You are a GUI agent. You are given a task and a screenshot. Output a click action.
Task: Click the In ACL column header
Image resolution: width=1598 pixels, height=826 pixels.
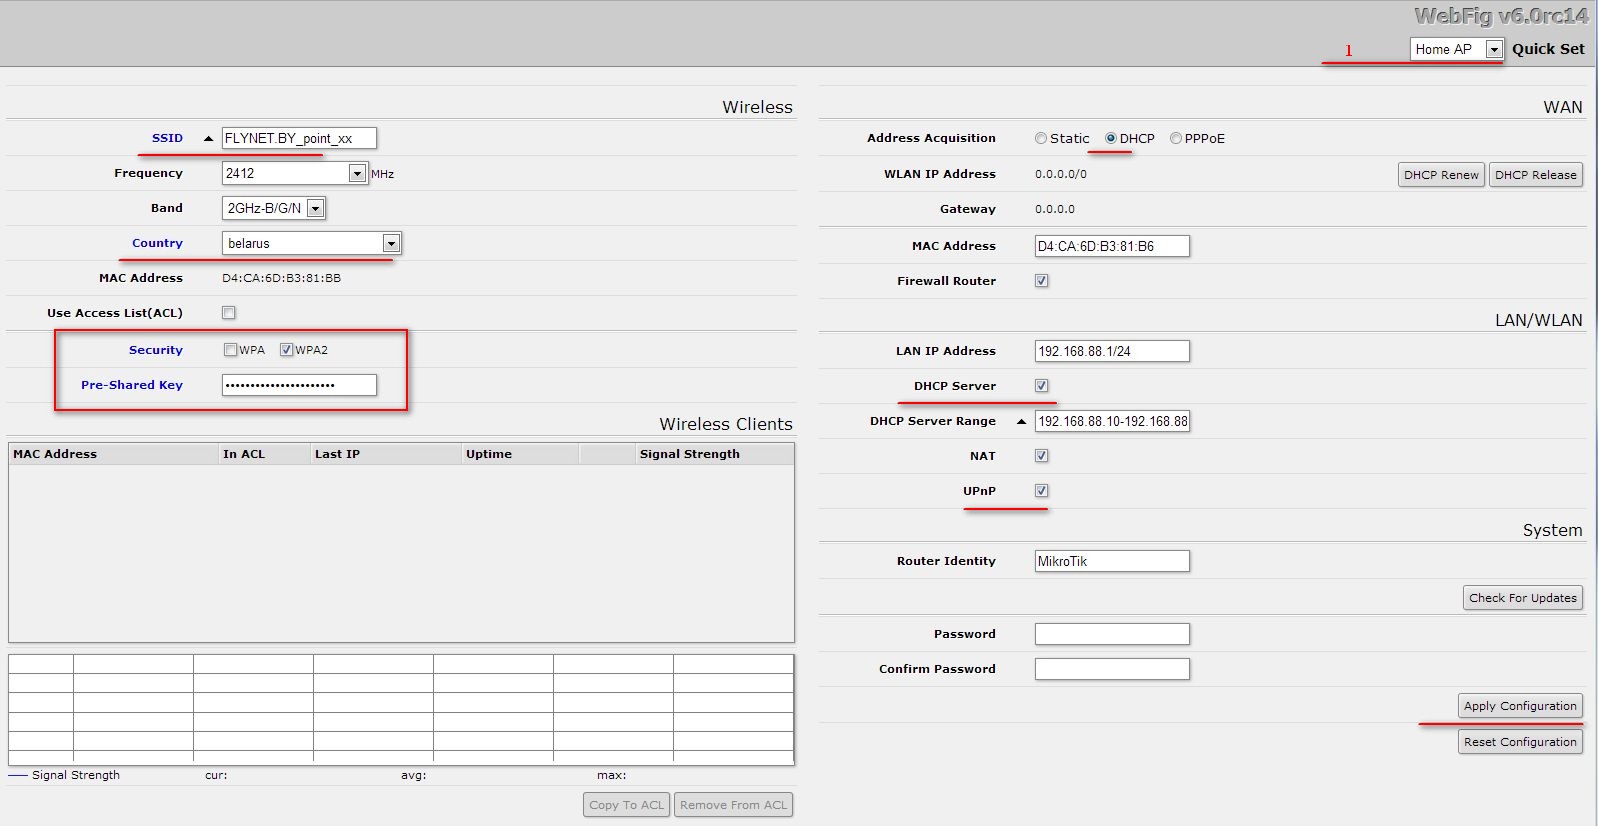[x=264, y=454]
